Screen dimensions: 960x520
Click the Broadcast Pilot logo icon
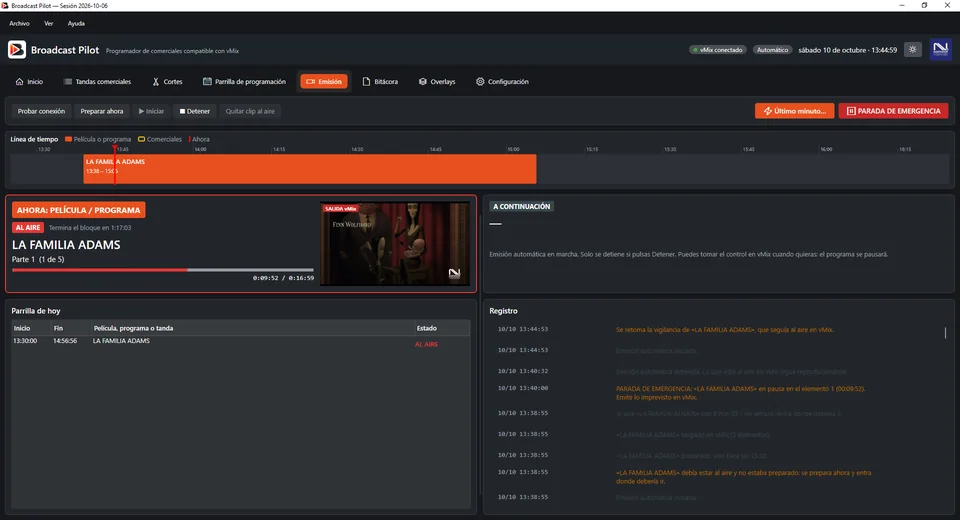(x=17, y=50)
